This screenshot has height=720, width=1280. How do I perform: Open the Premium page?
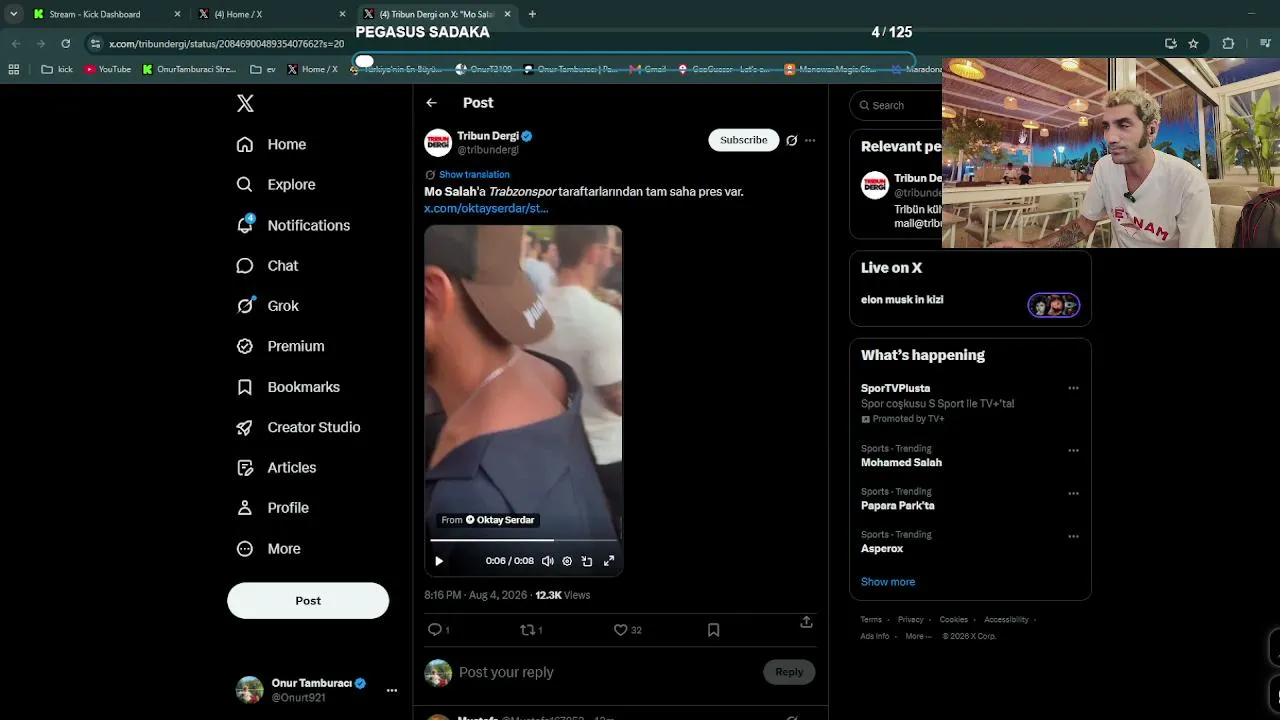(x=280, y=346)
